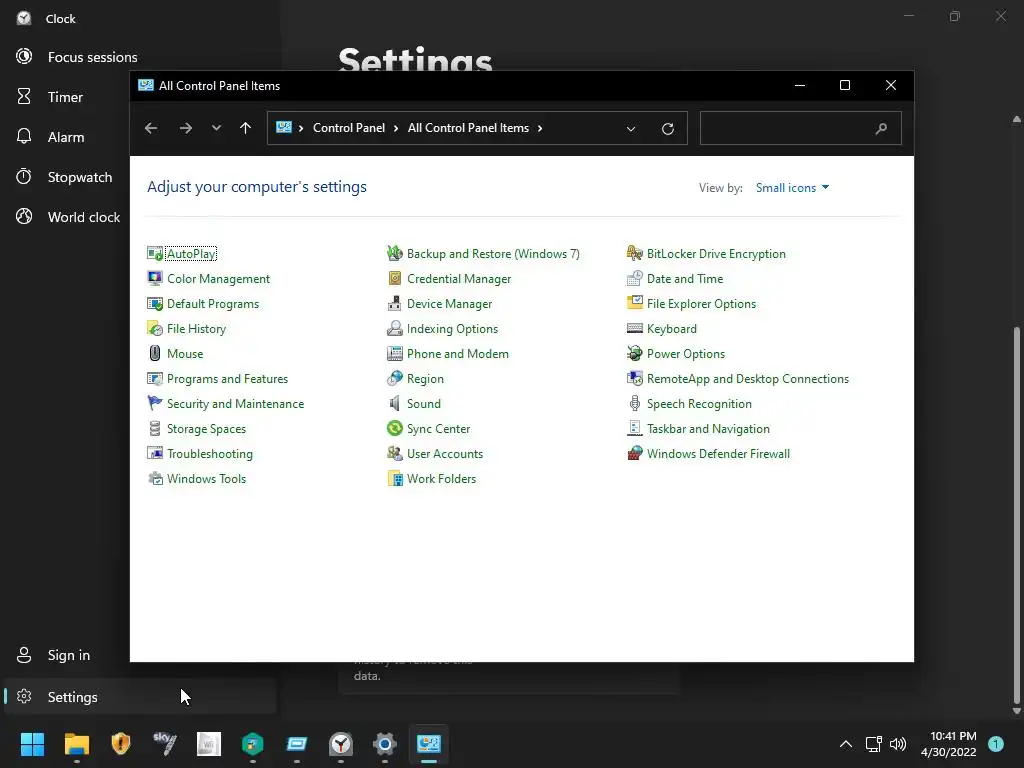Click RemoteApp and Desktop Connections link
The width and height of the screenshot is (1024, 768).
748,379
